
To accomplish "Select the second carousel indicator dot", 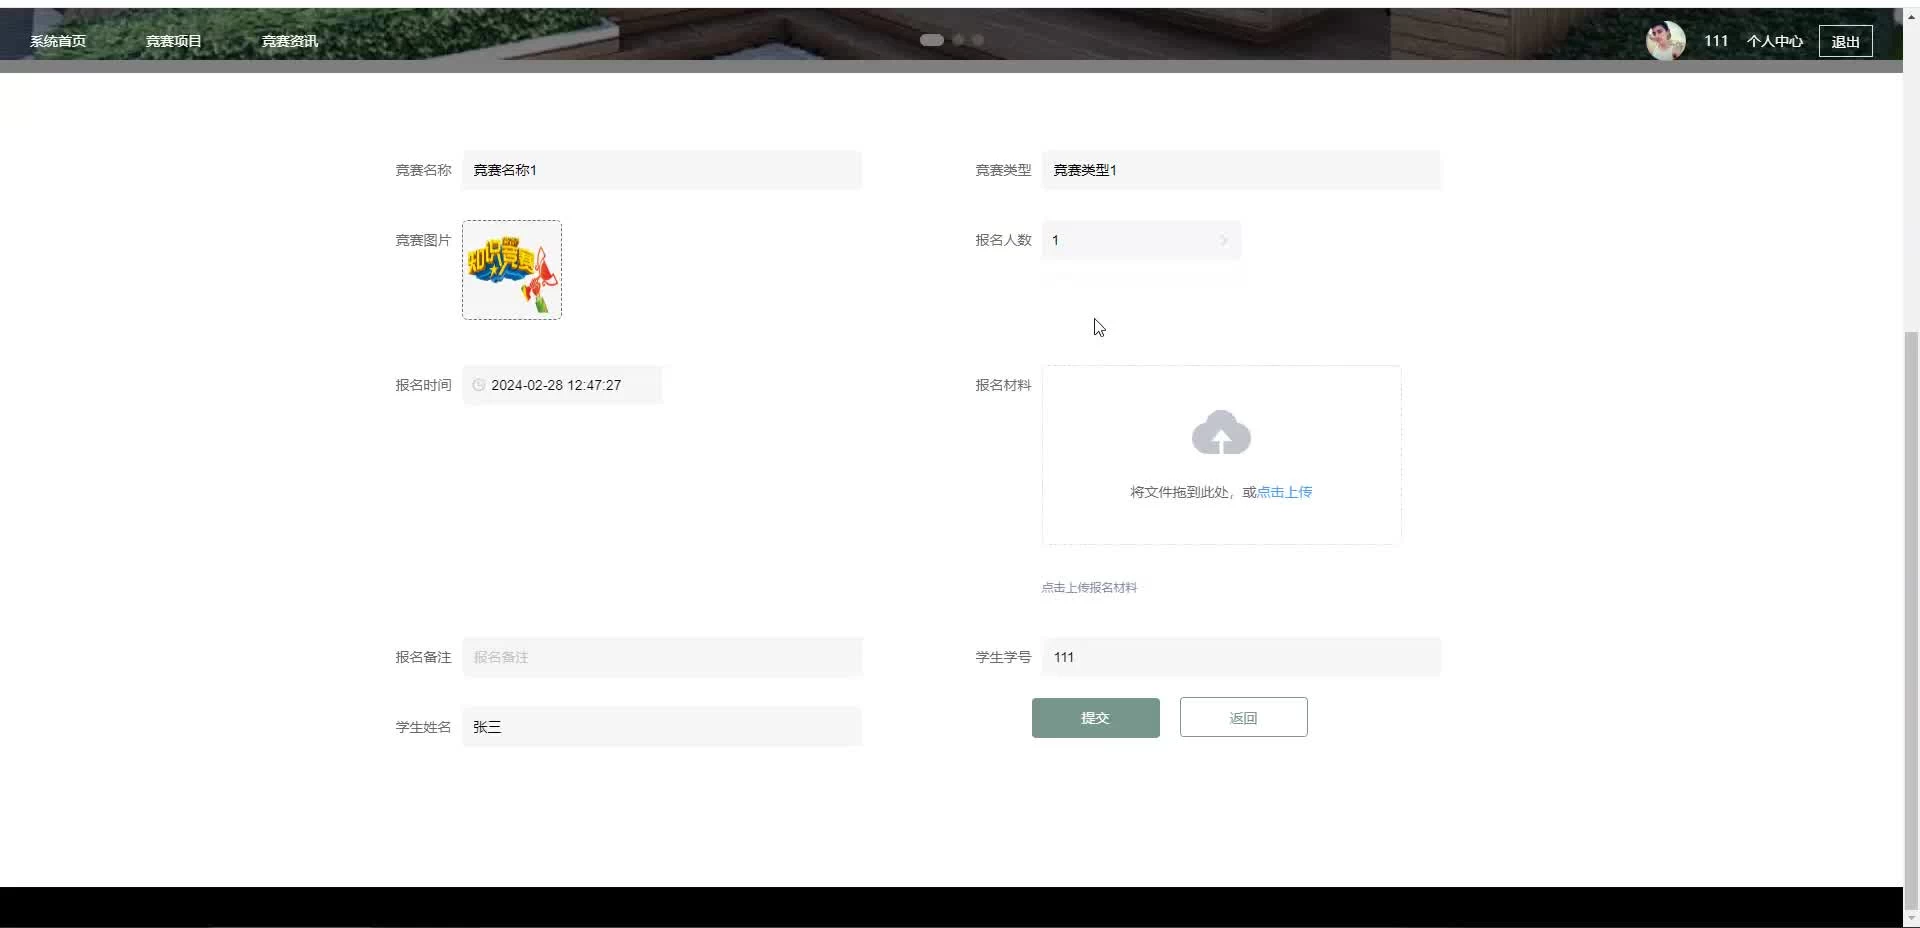I will pyautogui.click(x=958, y=40).
